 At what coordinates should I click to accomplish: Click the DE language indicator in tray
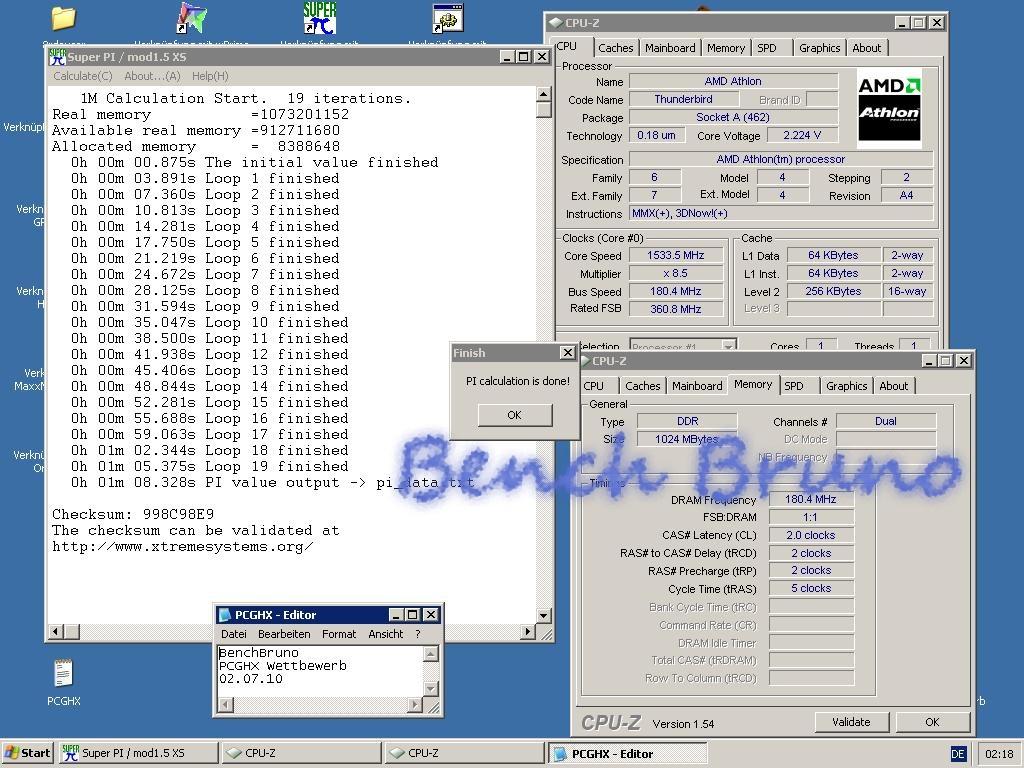tap(957, 754)
